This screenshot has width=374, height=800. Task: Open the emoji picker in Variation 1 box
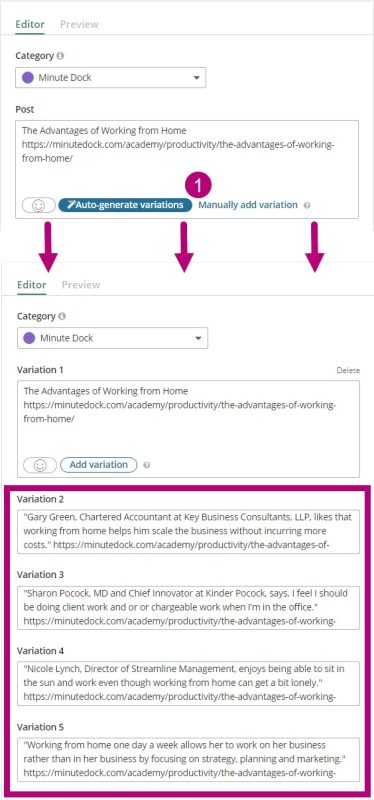[x=40, y=465]
